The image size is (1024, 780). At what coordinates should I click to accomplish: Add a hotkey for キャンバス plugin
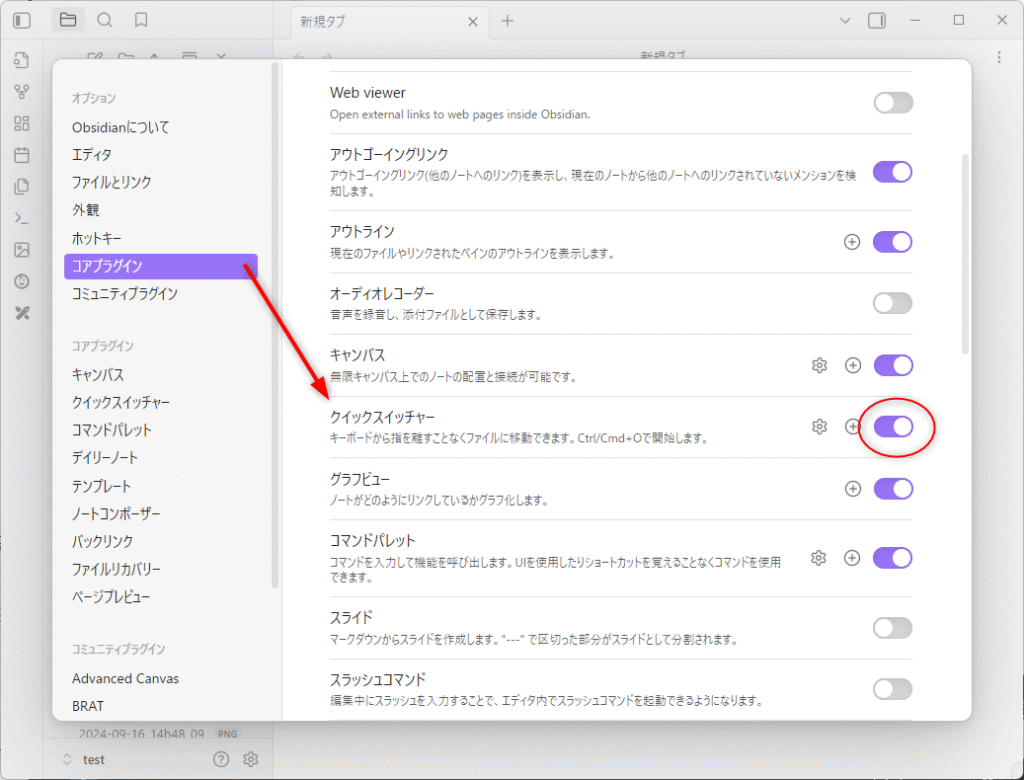pyautogui.click(x=852, y=365)
